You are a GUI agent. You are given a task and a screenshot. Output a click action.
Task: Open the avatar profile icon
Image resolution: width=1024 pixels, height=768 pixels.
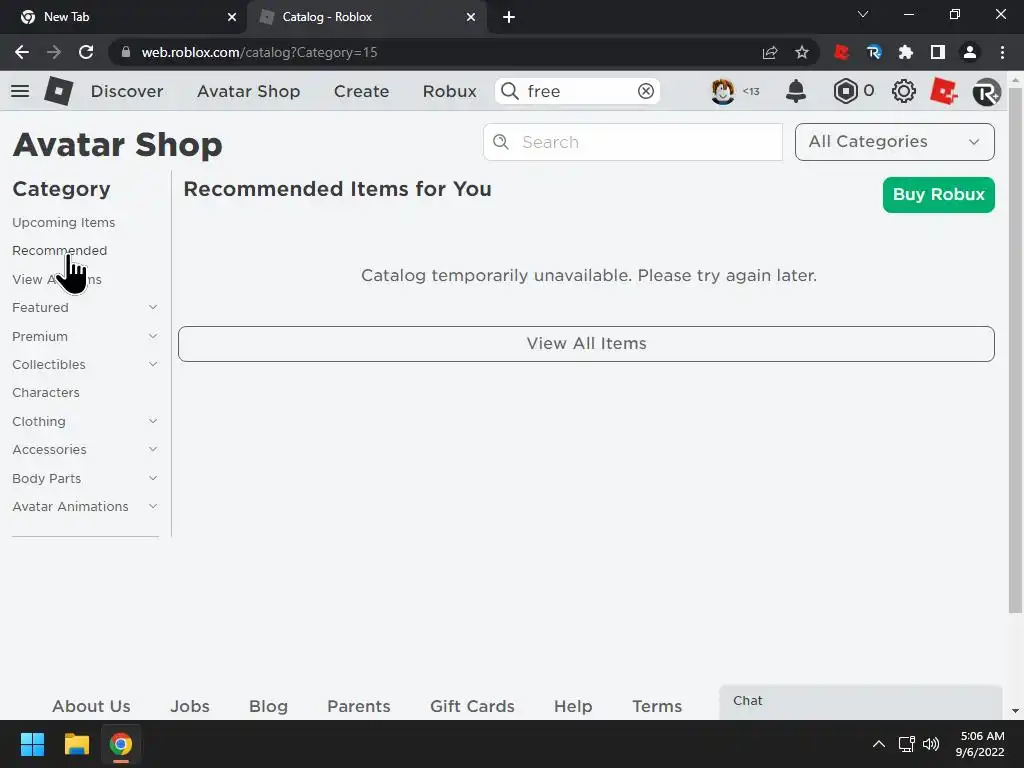pos(723,91)
